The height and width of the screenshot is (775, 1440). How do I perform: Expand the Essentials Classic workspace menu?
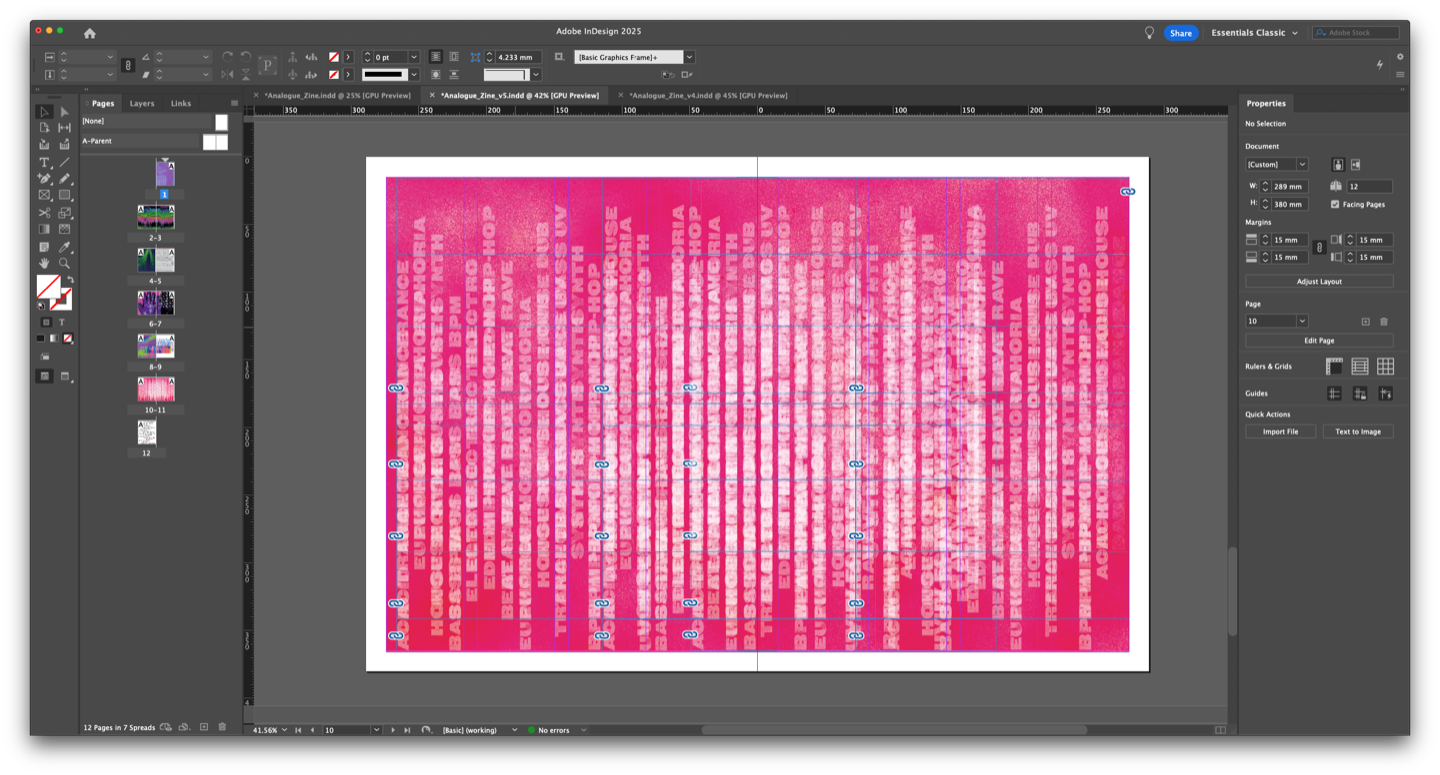click(1254, 33)
